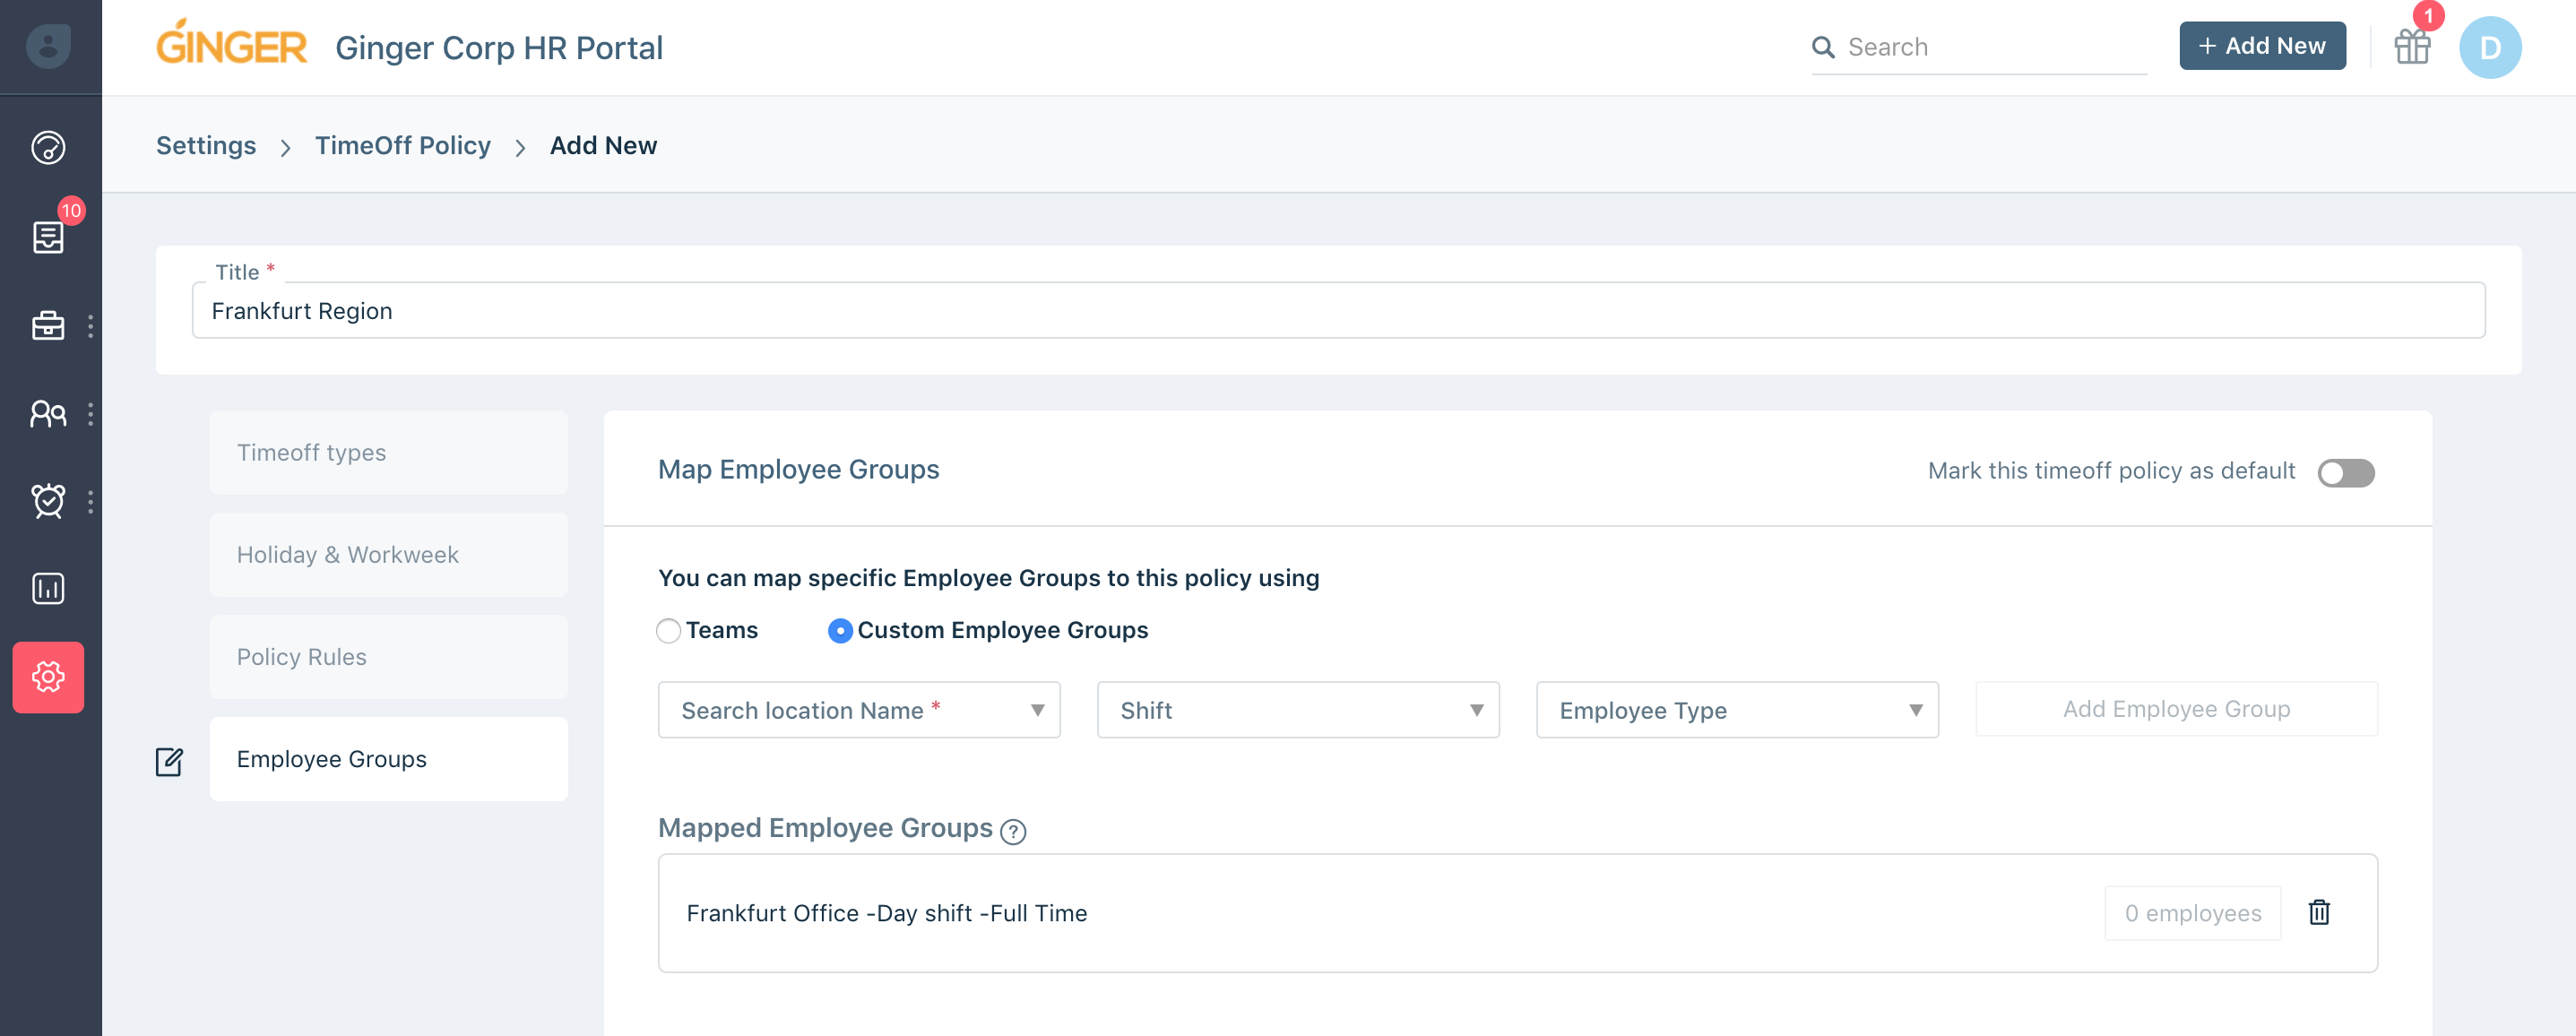Image resolution: width=2576 pixels, height=1036 pixels.
Task: Open the Timeoff types tab
Action: [x=388, y=452]
